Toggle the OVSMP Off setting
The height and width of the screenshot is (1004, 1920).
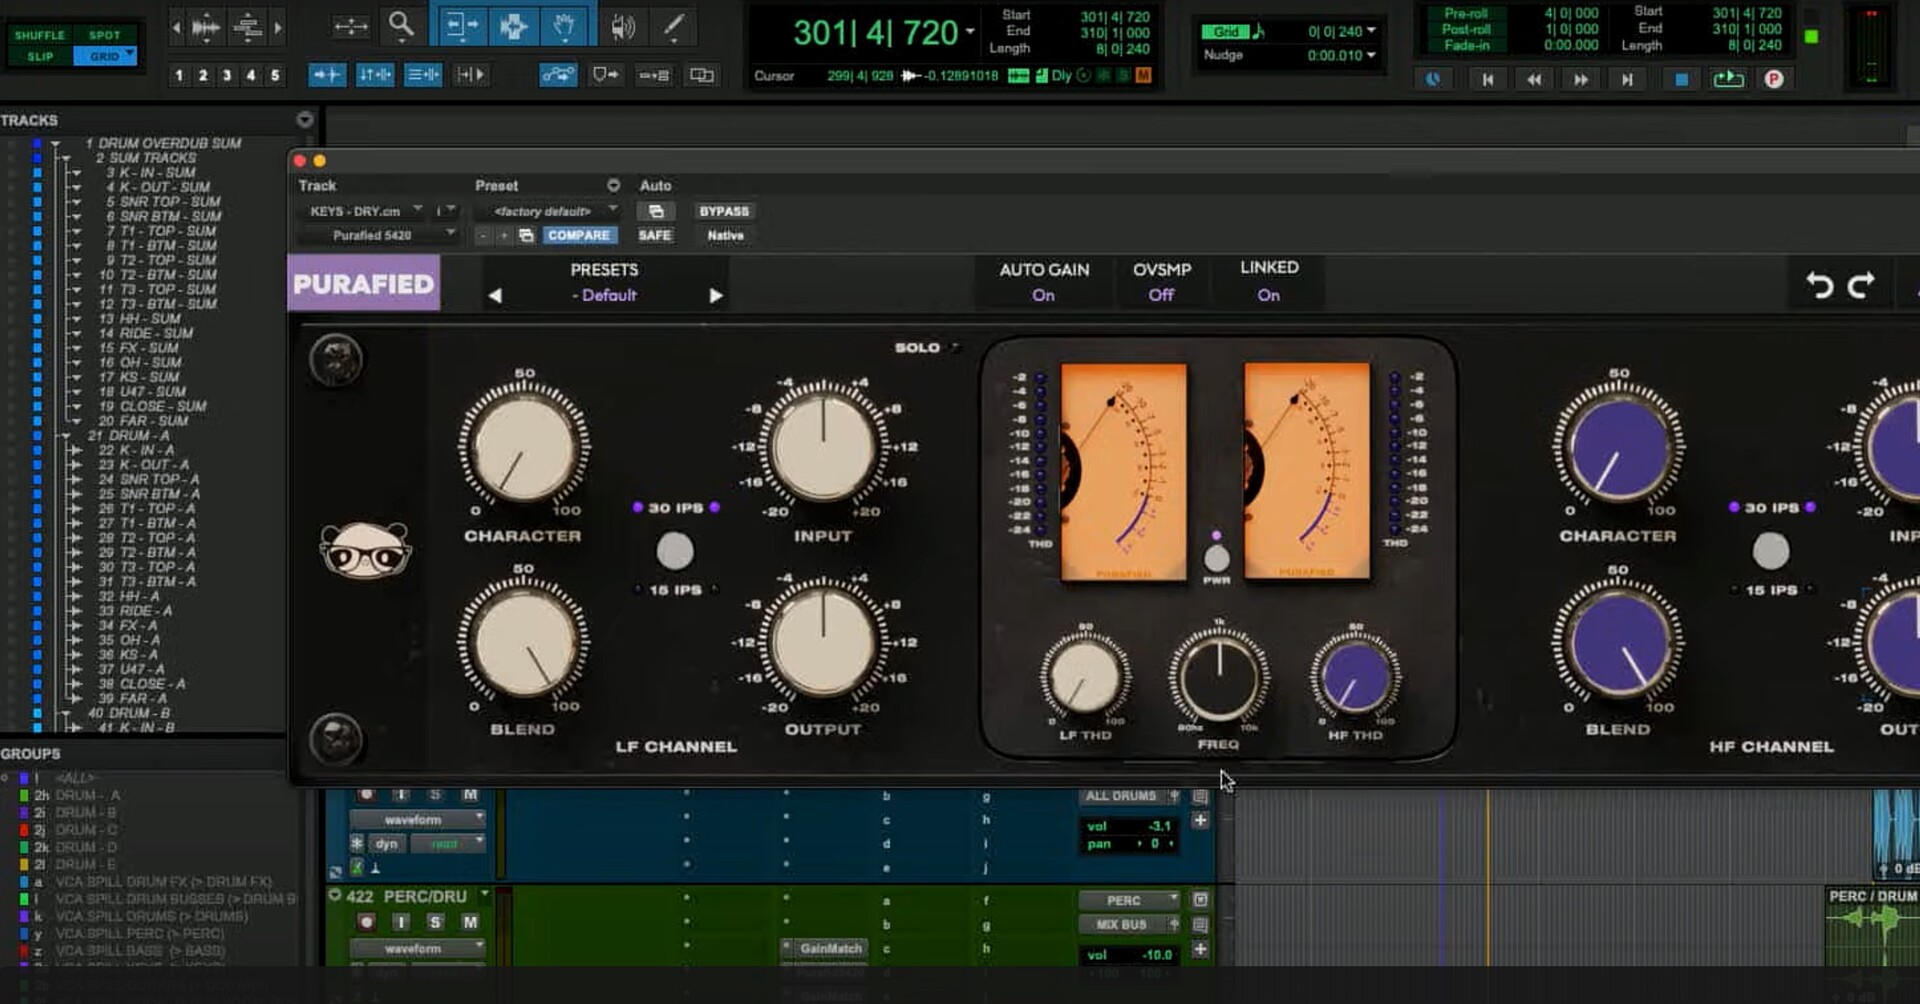(1161, 295)
